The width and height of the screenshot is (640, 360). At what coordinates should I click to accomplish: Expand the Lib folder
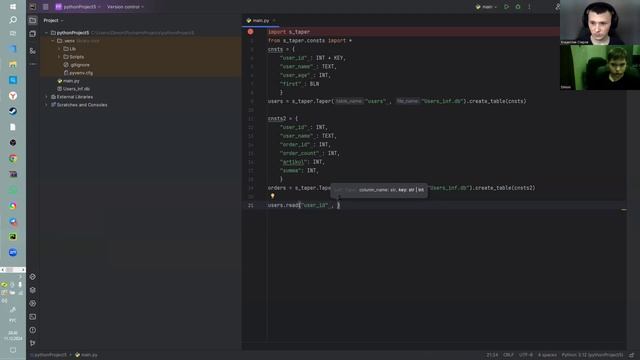point(59,49)
